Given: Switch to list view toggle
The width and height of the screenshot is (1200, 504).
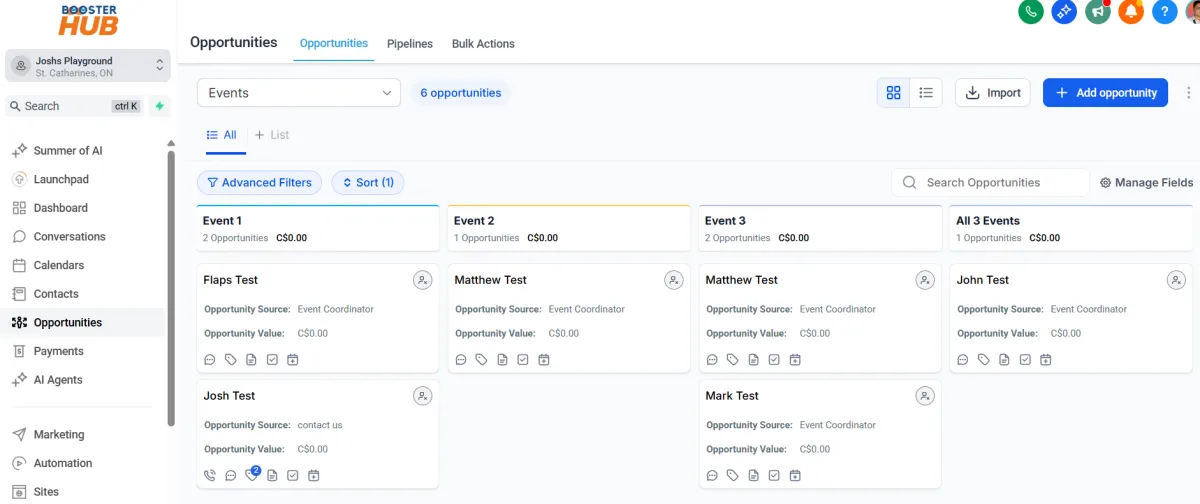Looking at the screenshot, I should coord(926,93).
